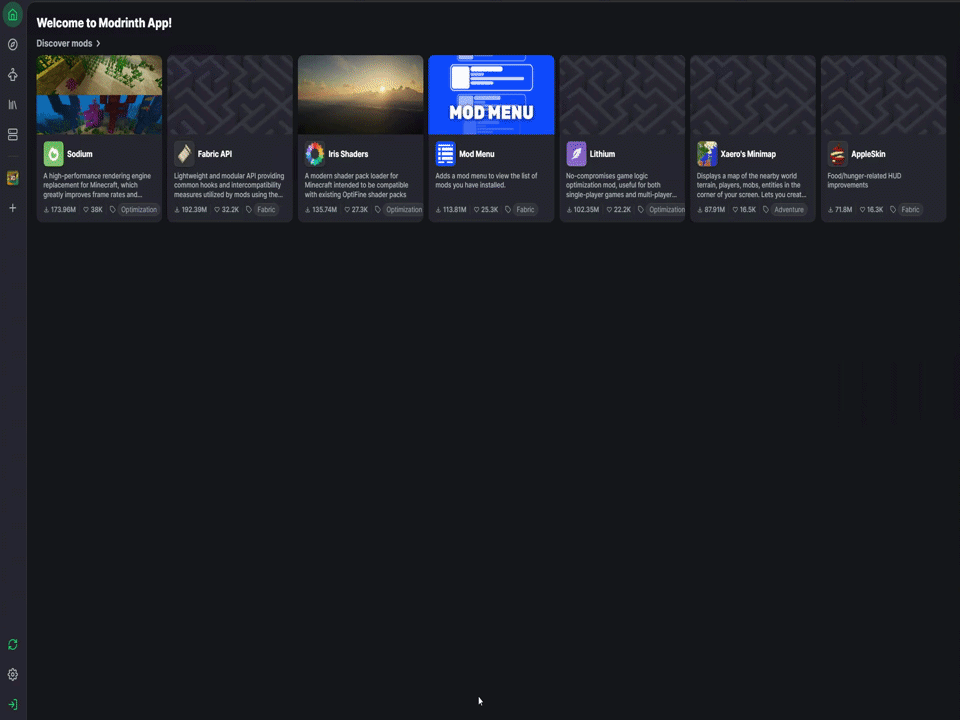Click the Fabric API mod logo icon
This screenshot has width=960, height=720.
(x=184, y=154)
